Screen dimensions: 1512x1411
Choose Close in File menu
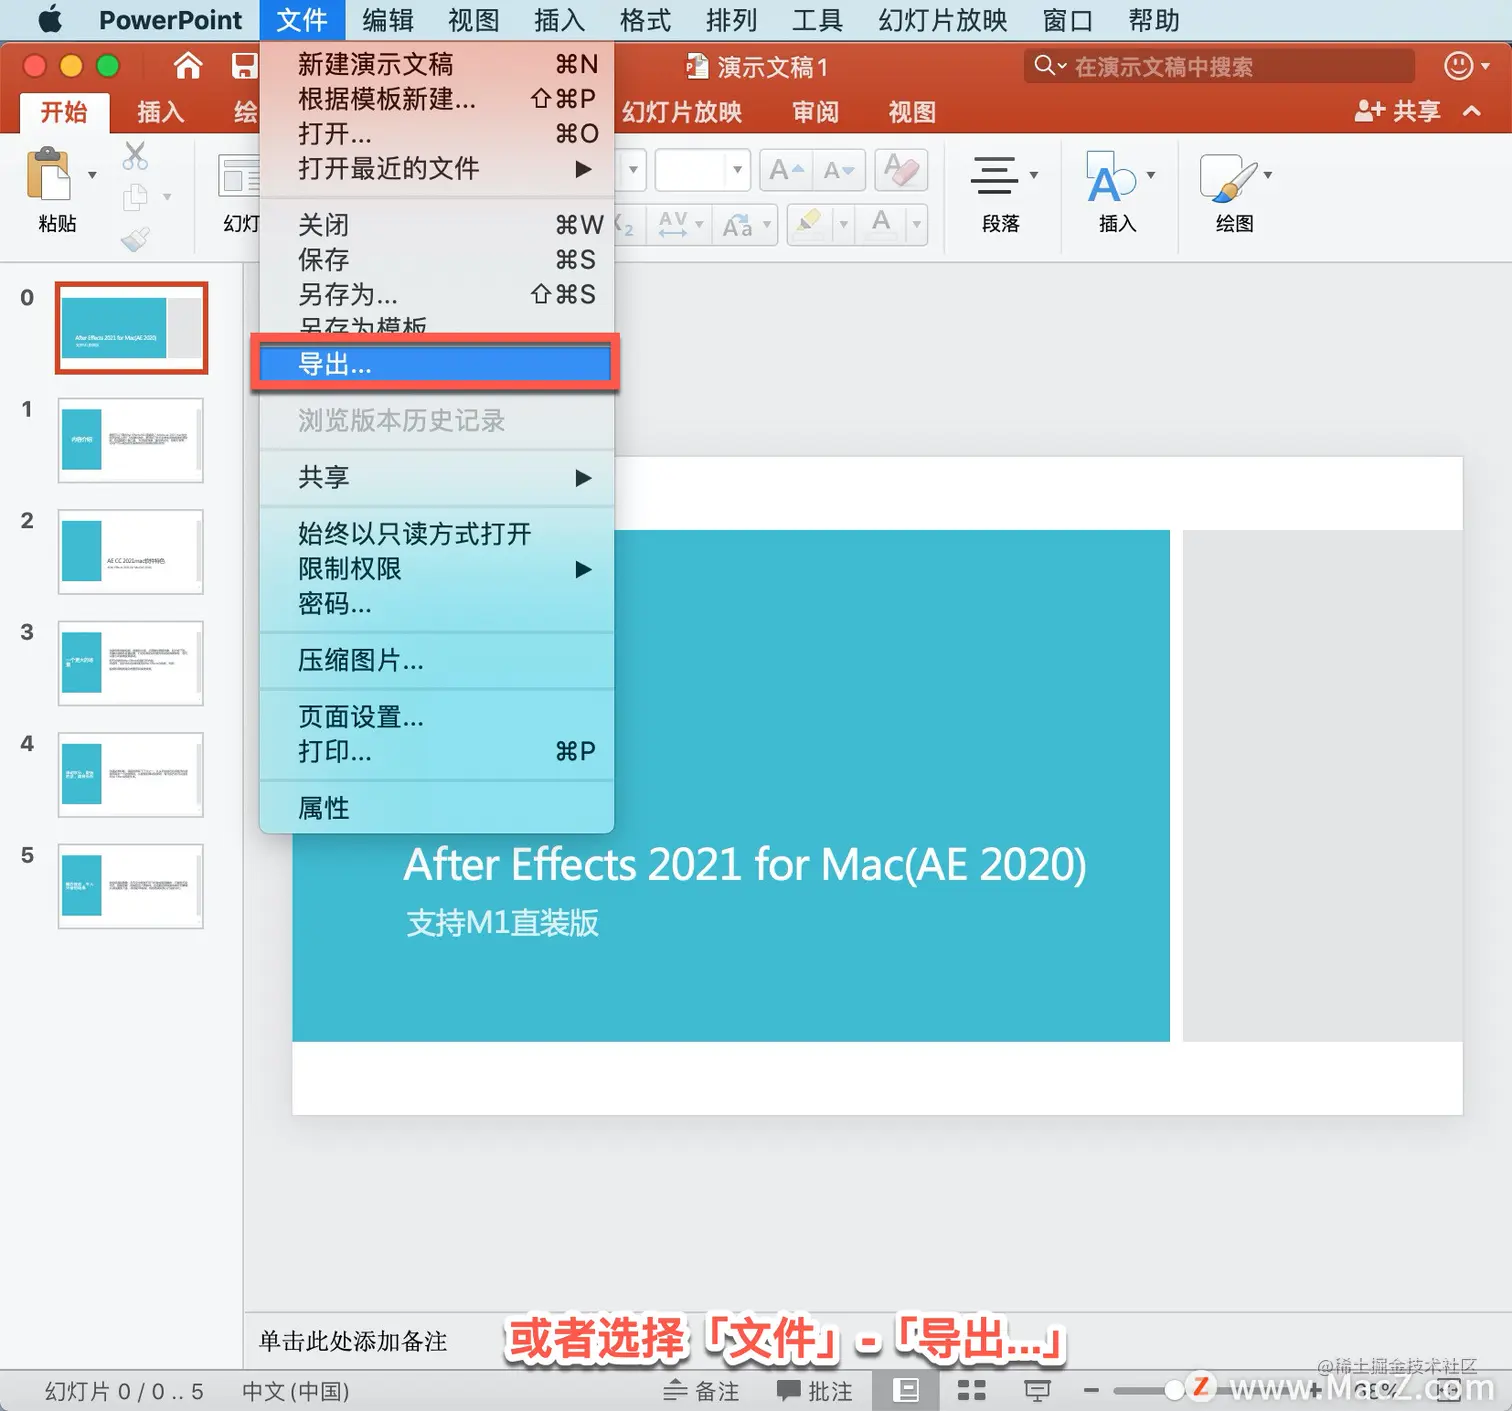pyautogui.click(x=437, y=225)
